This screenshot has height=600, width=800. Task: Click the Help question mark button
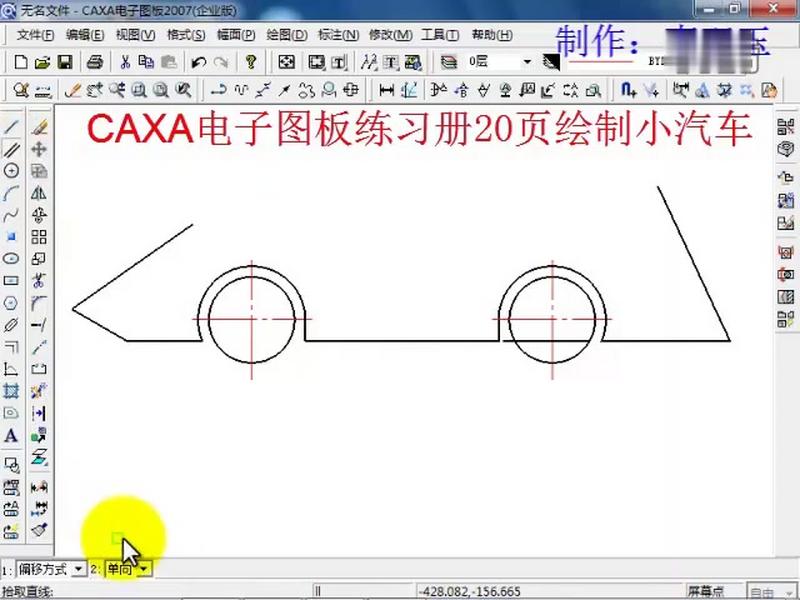click(x=249, y=62)
